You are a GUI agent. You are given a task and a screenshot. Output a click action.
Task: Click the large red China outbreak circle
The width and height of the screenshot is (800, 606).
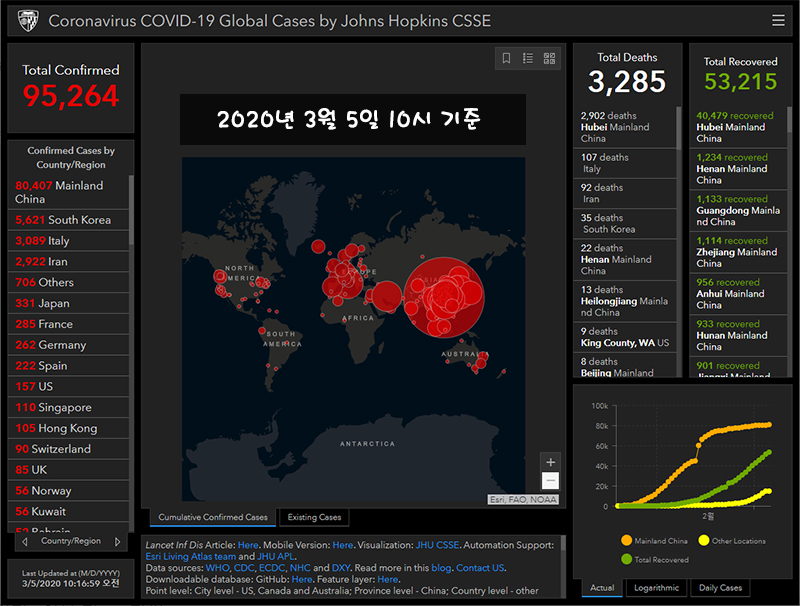[444, 297]
